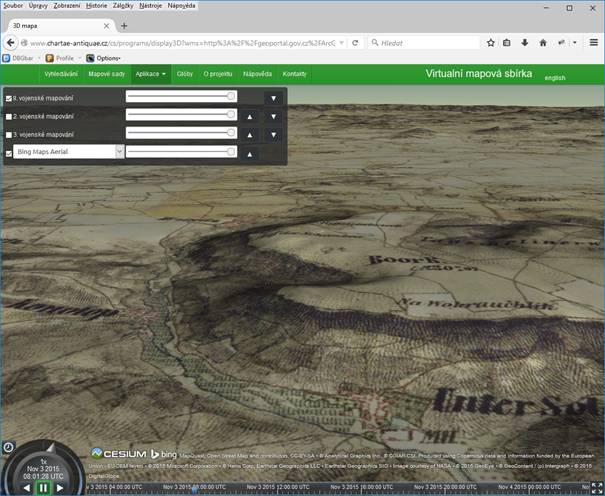
Task: Play the animation in reverse
Action: [26, 488]
